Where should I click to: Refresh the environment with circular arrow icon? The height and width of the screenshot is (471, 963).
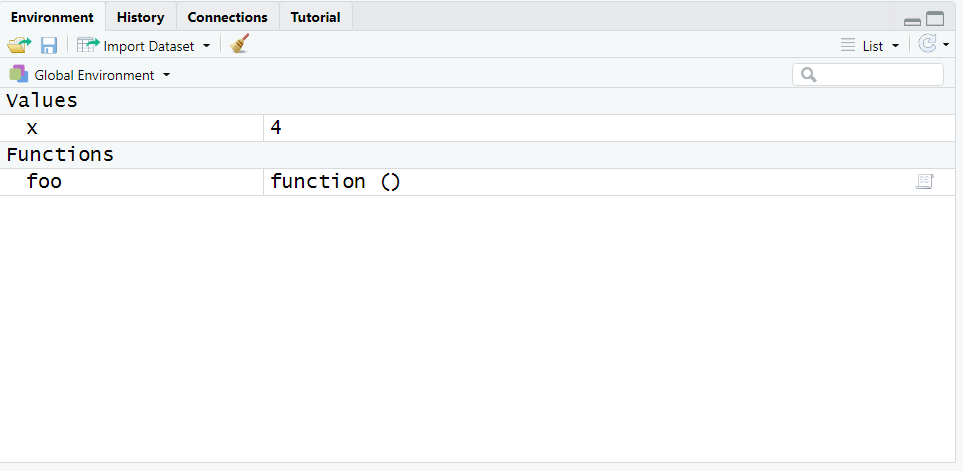pos(927,45)
